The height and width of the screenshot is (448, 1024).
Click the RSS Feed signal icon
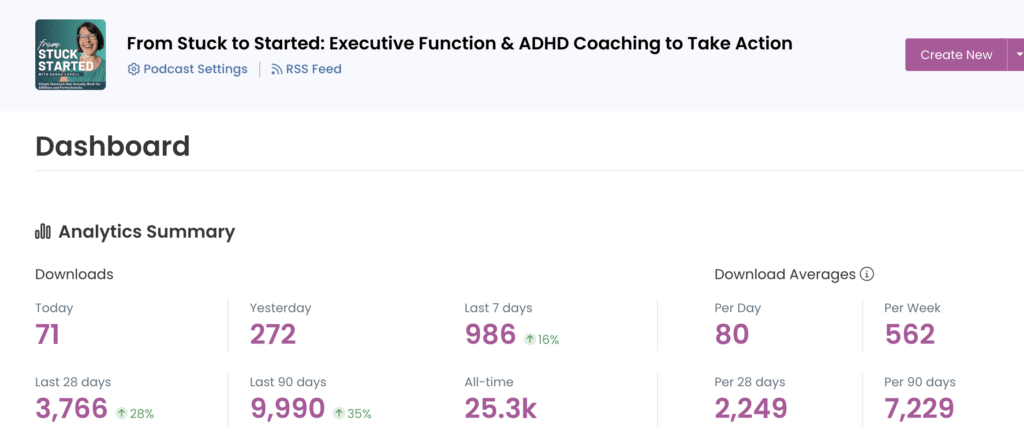point(277,69)
